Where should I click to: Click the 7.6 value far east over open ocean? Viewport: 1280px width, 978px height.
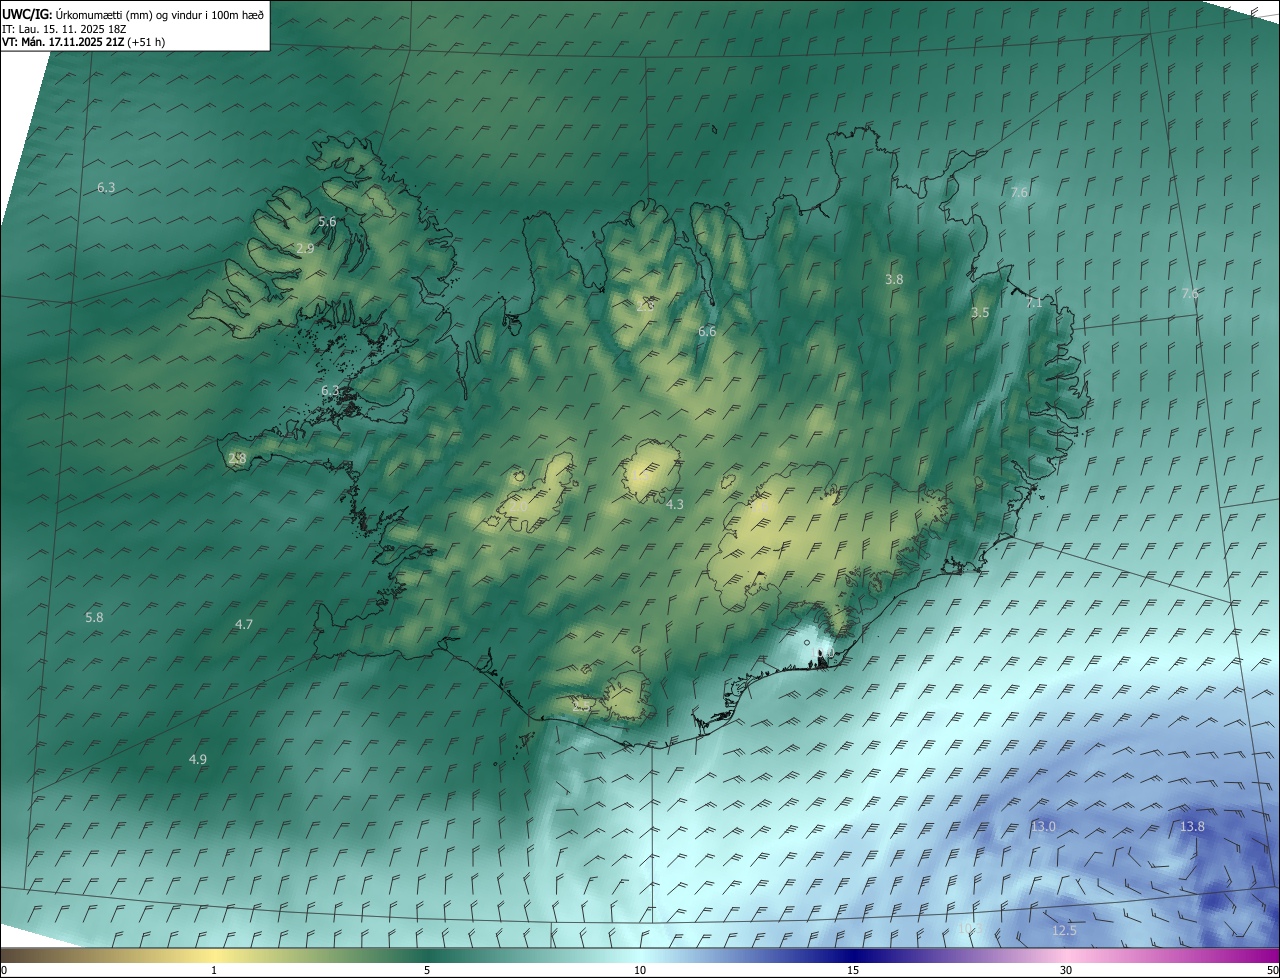[x=1190, y=293]
